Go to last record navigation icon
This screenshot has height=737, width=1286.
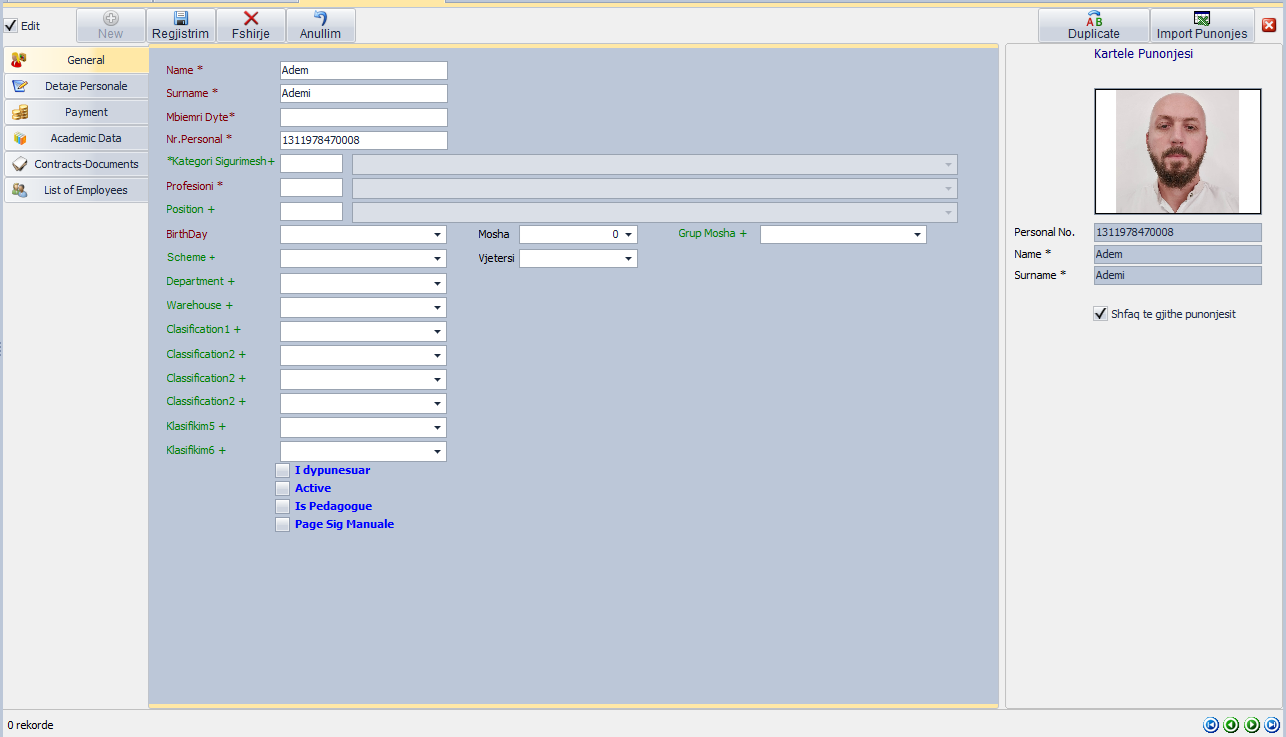click(x=1272, y=725)
